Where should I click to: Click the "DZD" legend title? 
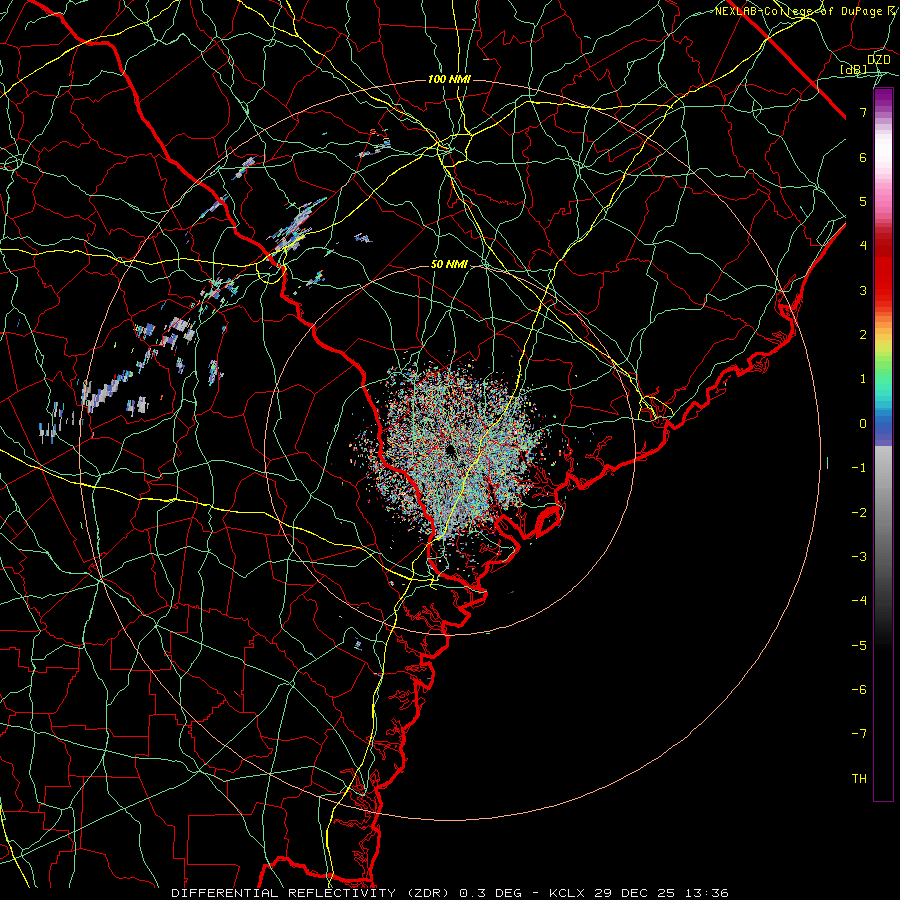click(879, 60)
